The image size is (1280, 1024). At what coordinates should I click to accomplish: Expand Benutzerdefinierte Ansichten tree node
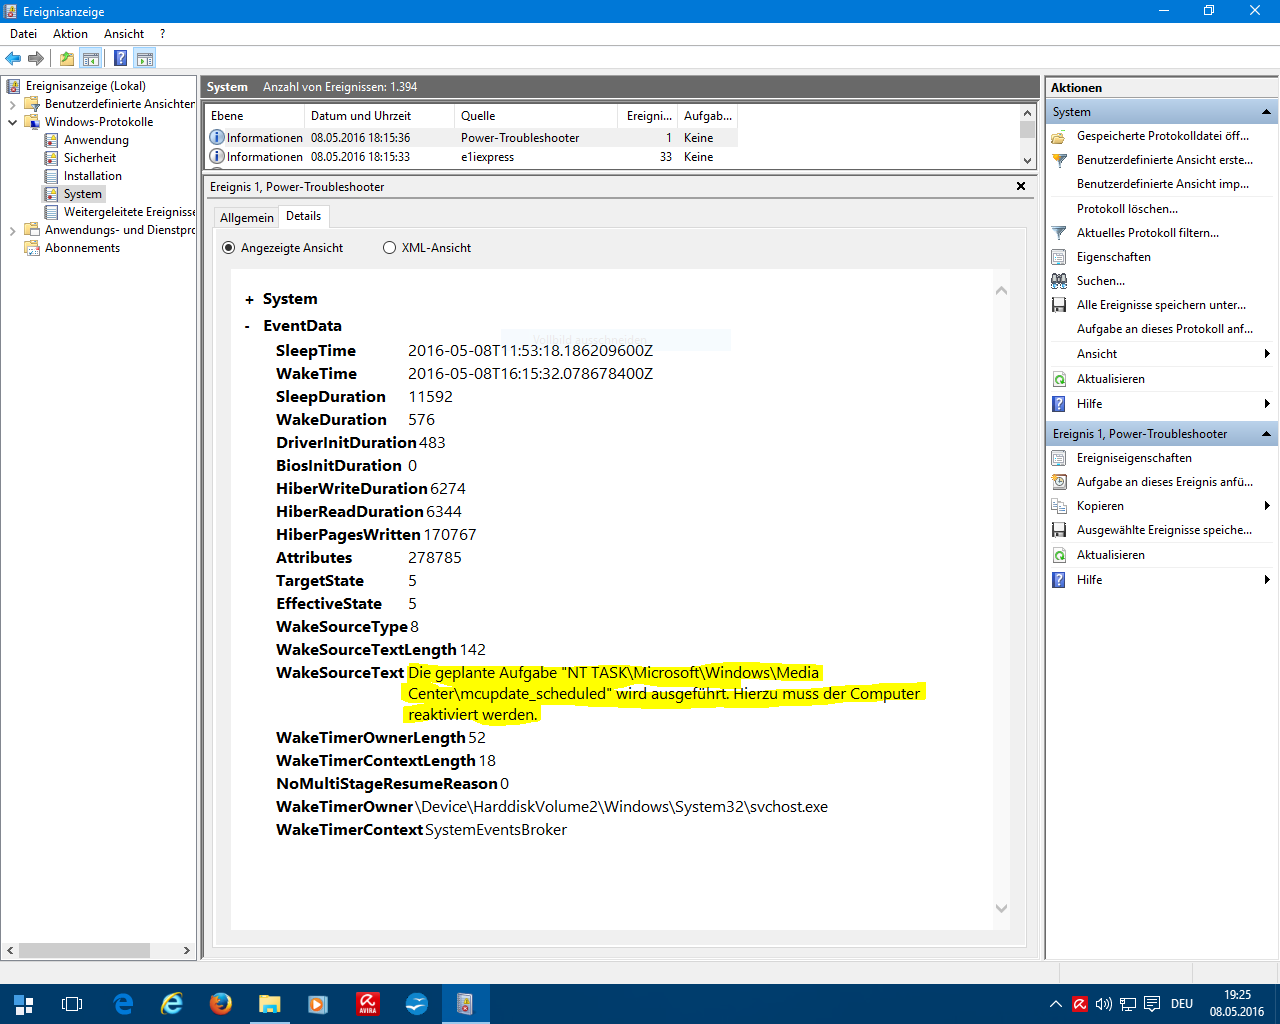12,104
